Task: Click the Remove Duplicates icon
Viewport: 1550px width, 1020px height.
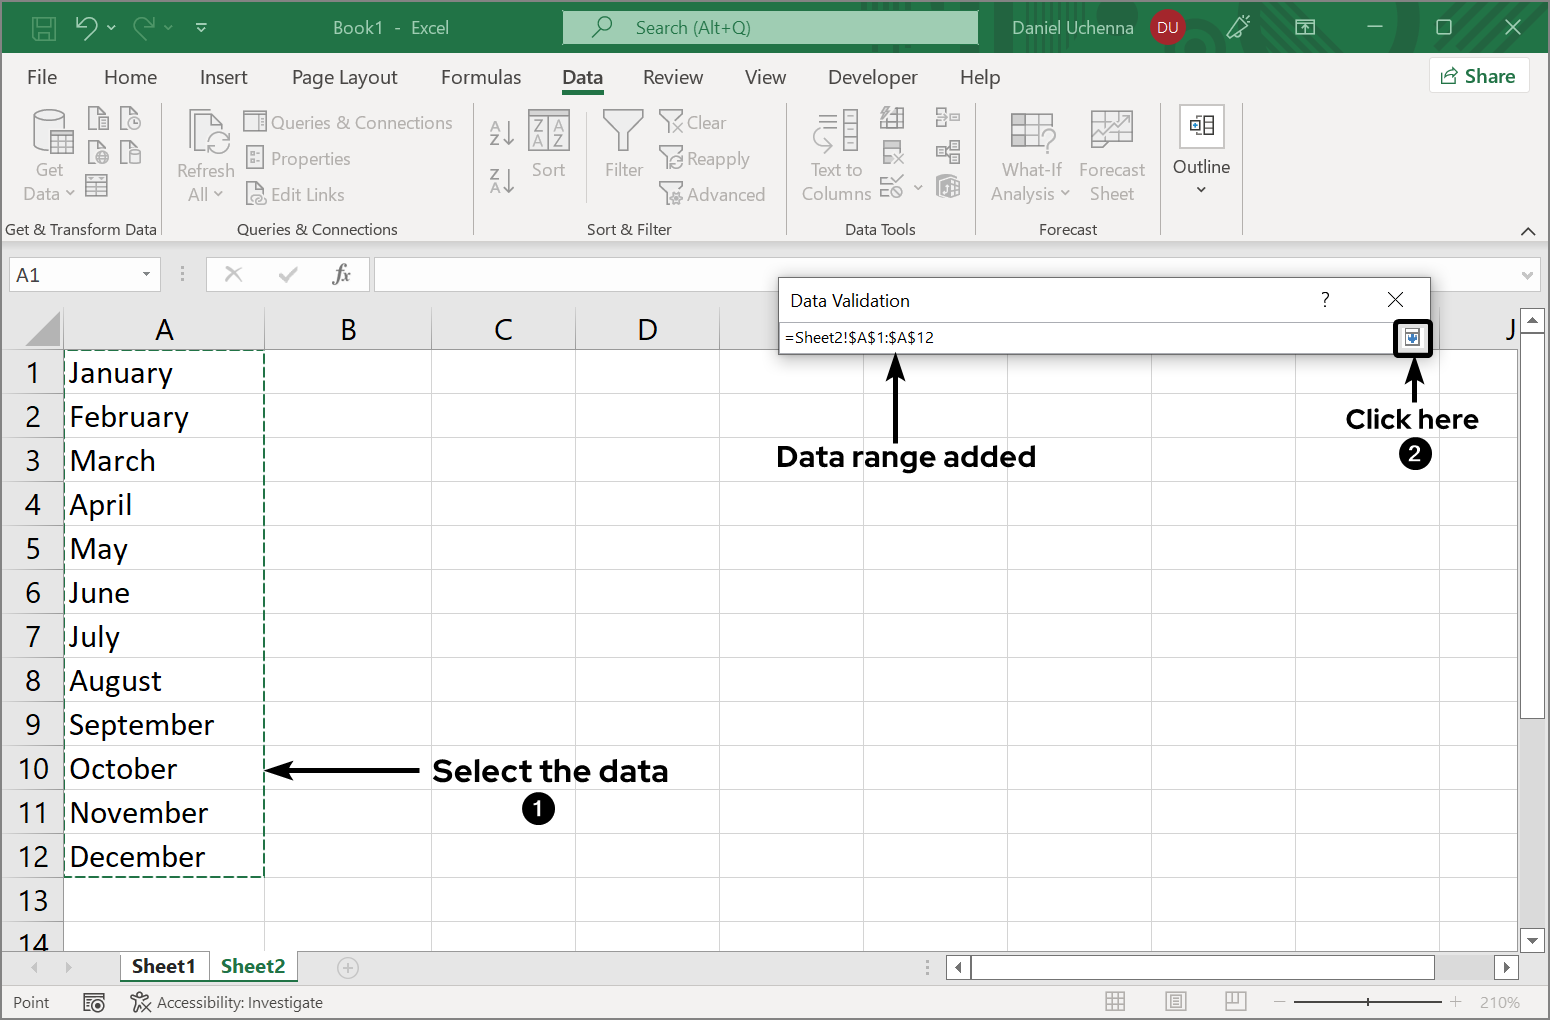Action: point(893,152)
